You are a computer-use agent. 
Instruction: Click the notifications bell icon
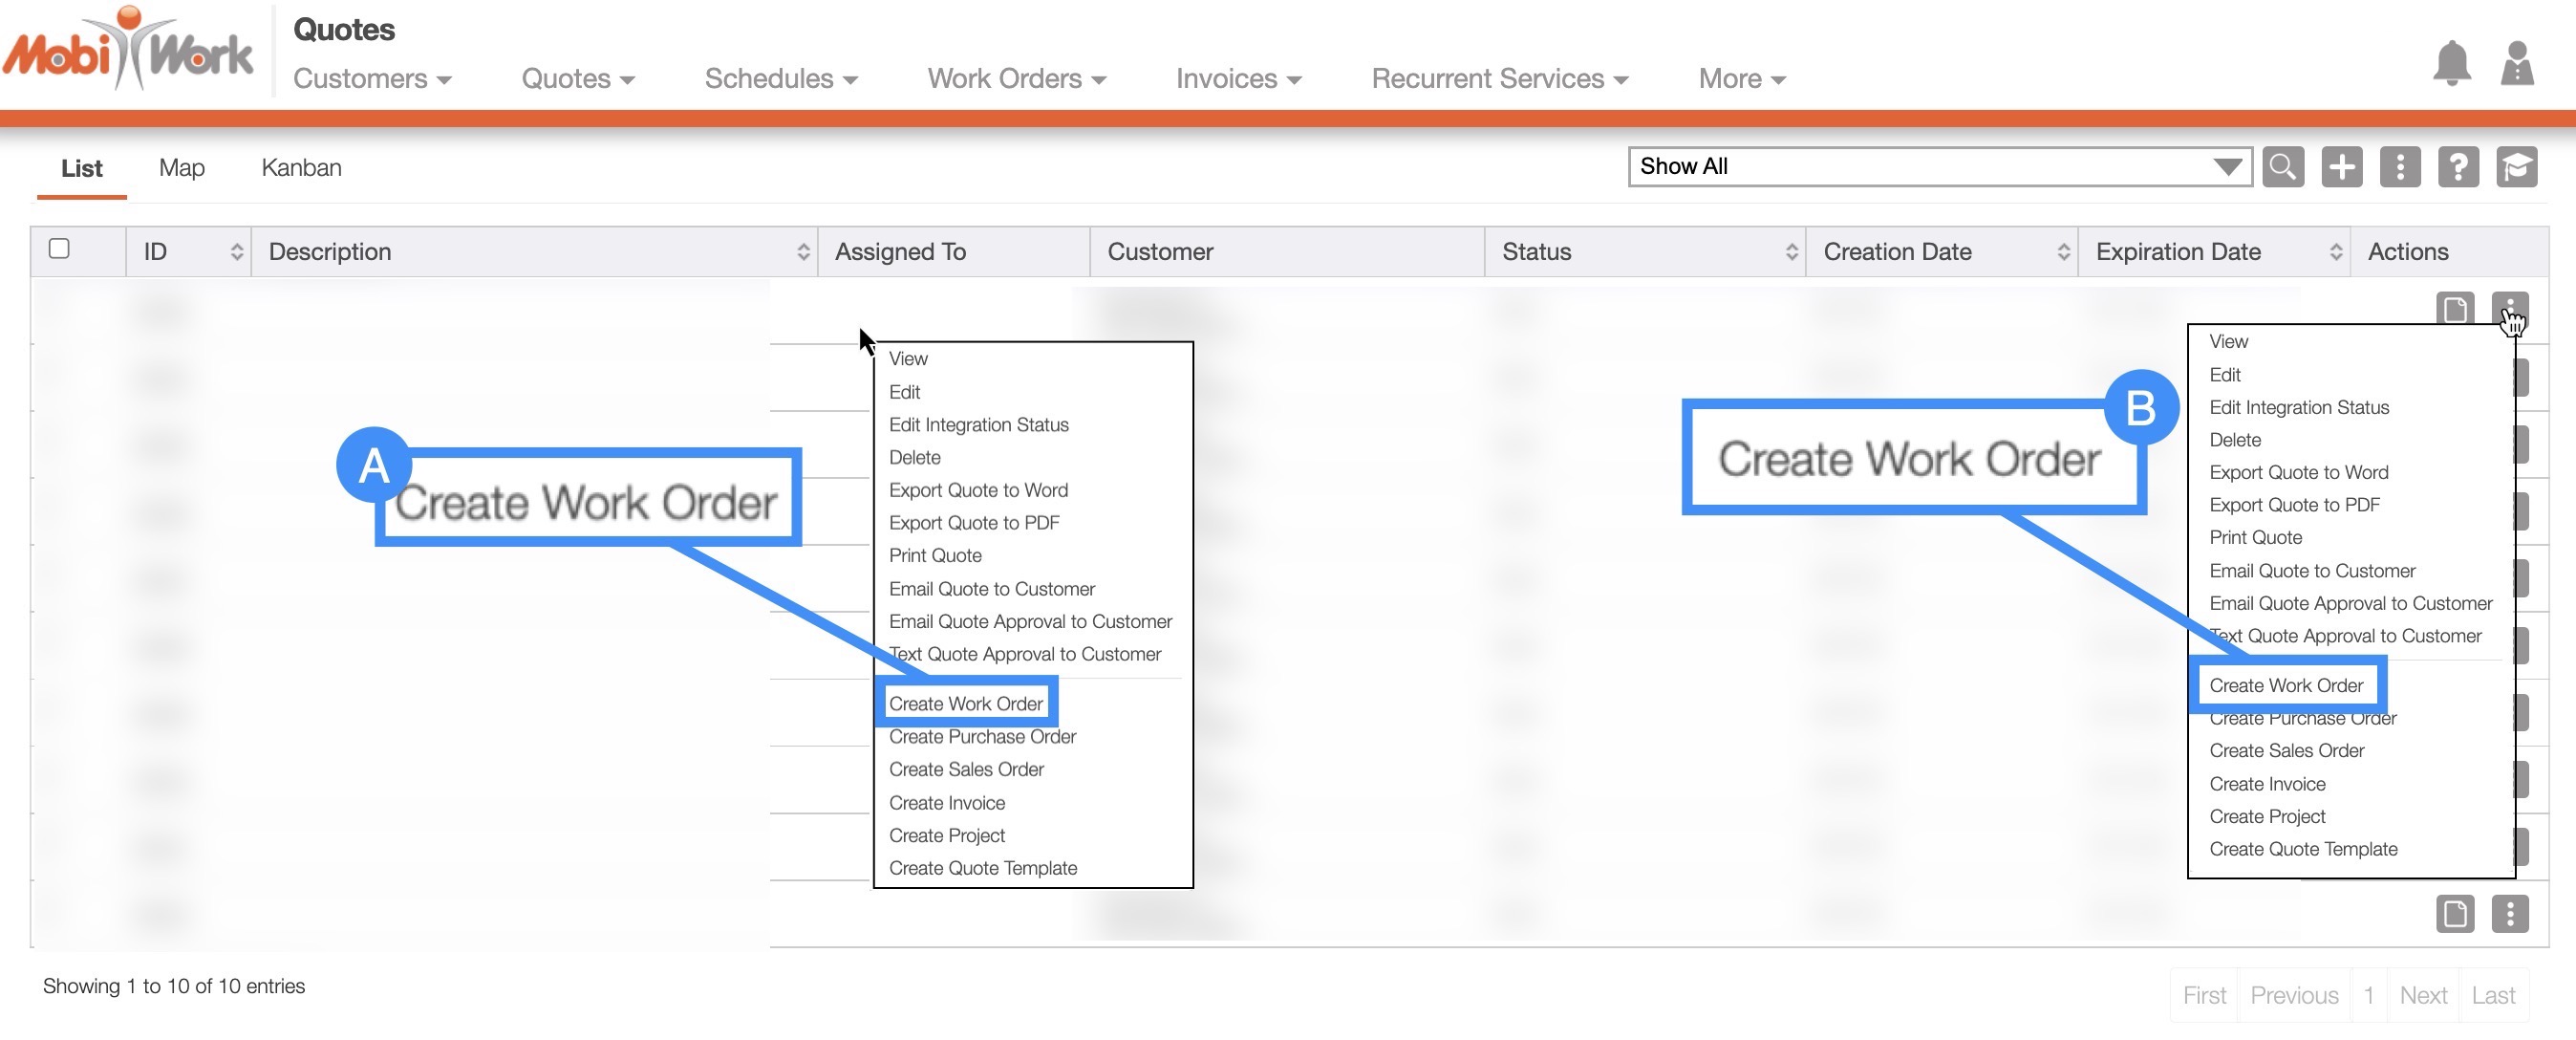pyautogui.click(x=2451, y=65)
